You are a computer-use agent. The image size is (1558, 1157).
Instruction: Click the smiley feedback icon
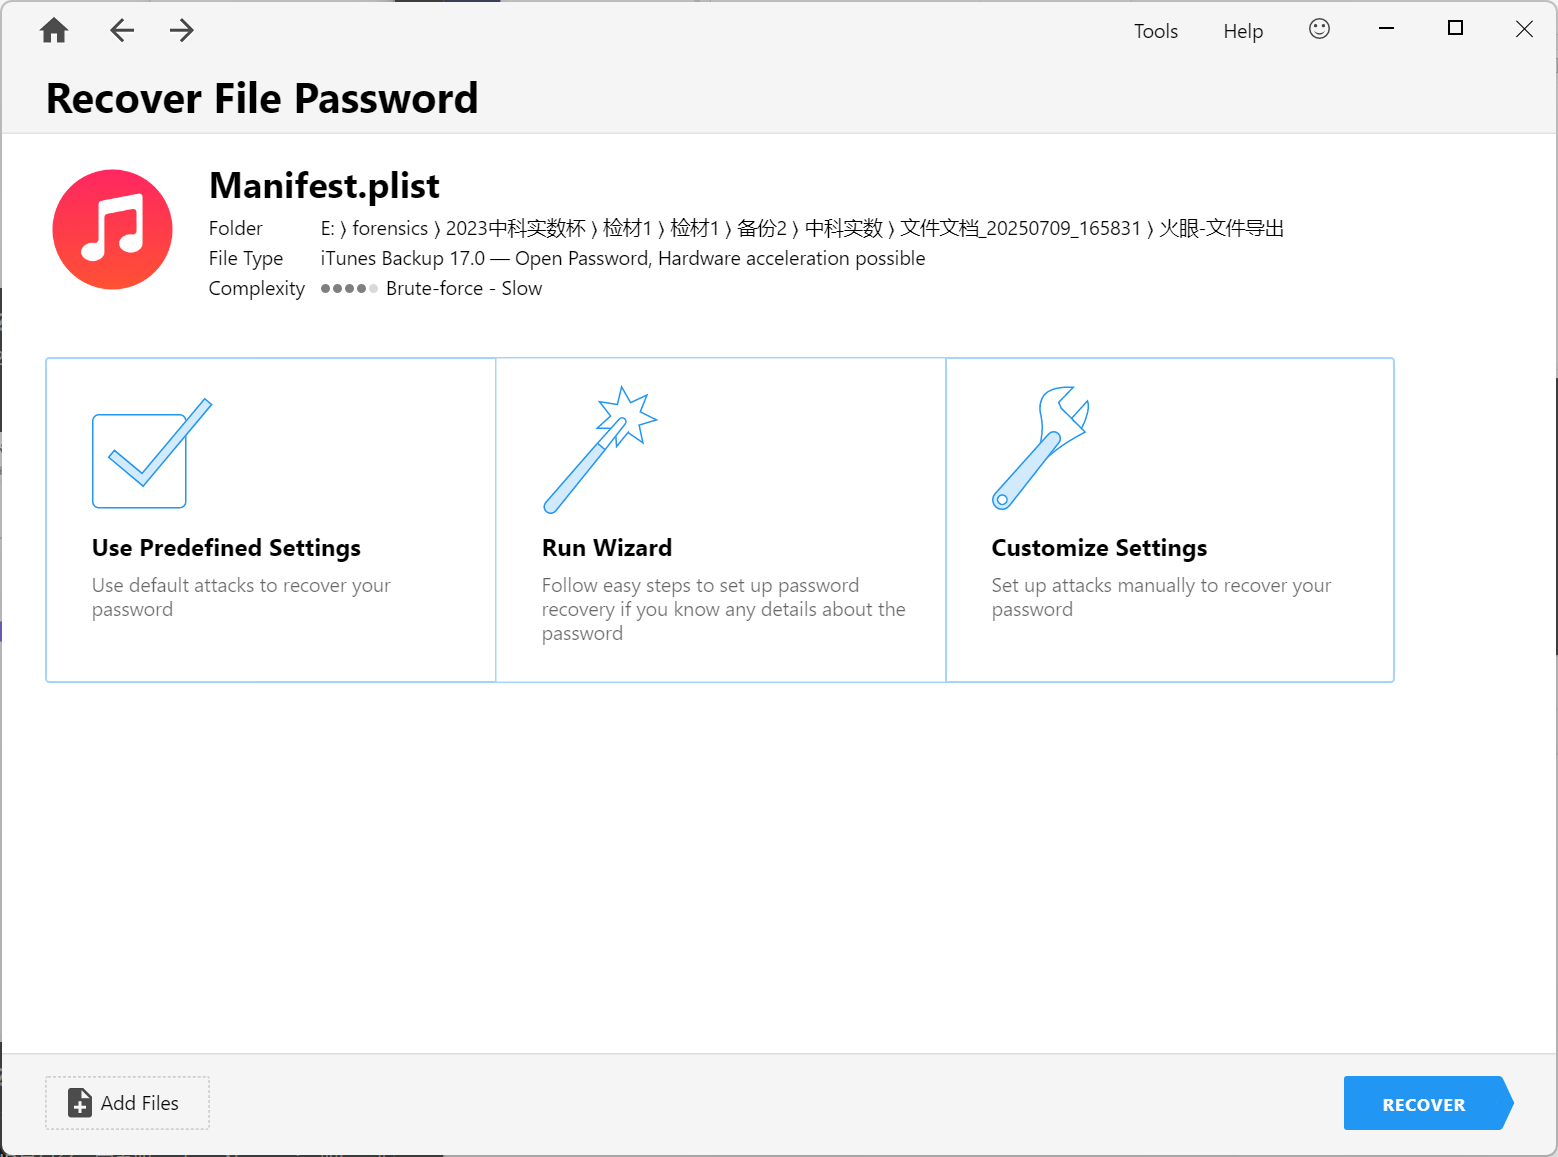tap(1319, 29)
